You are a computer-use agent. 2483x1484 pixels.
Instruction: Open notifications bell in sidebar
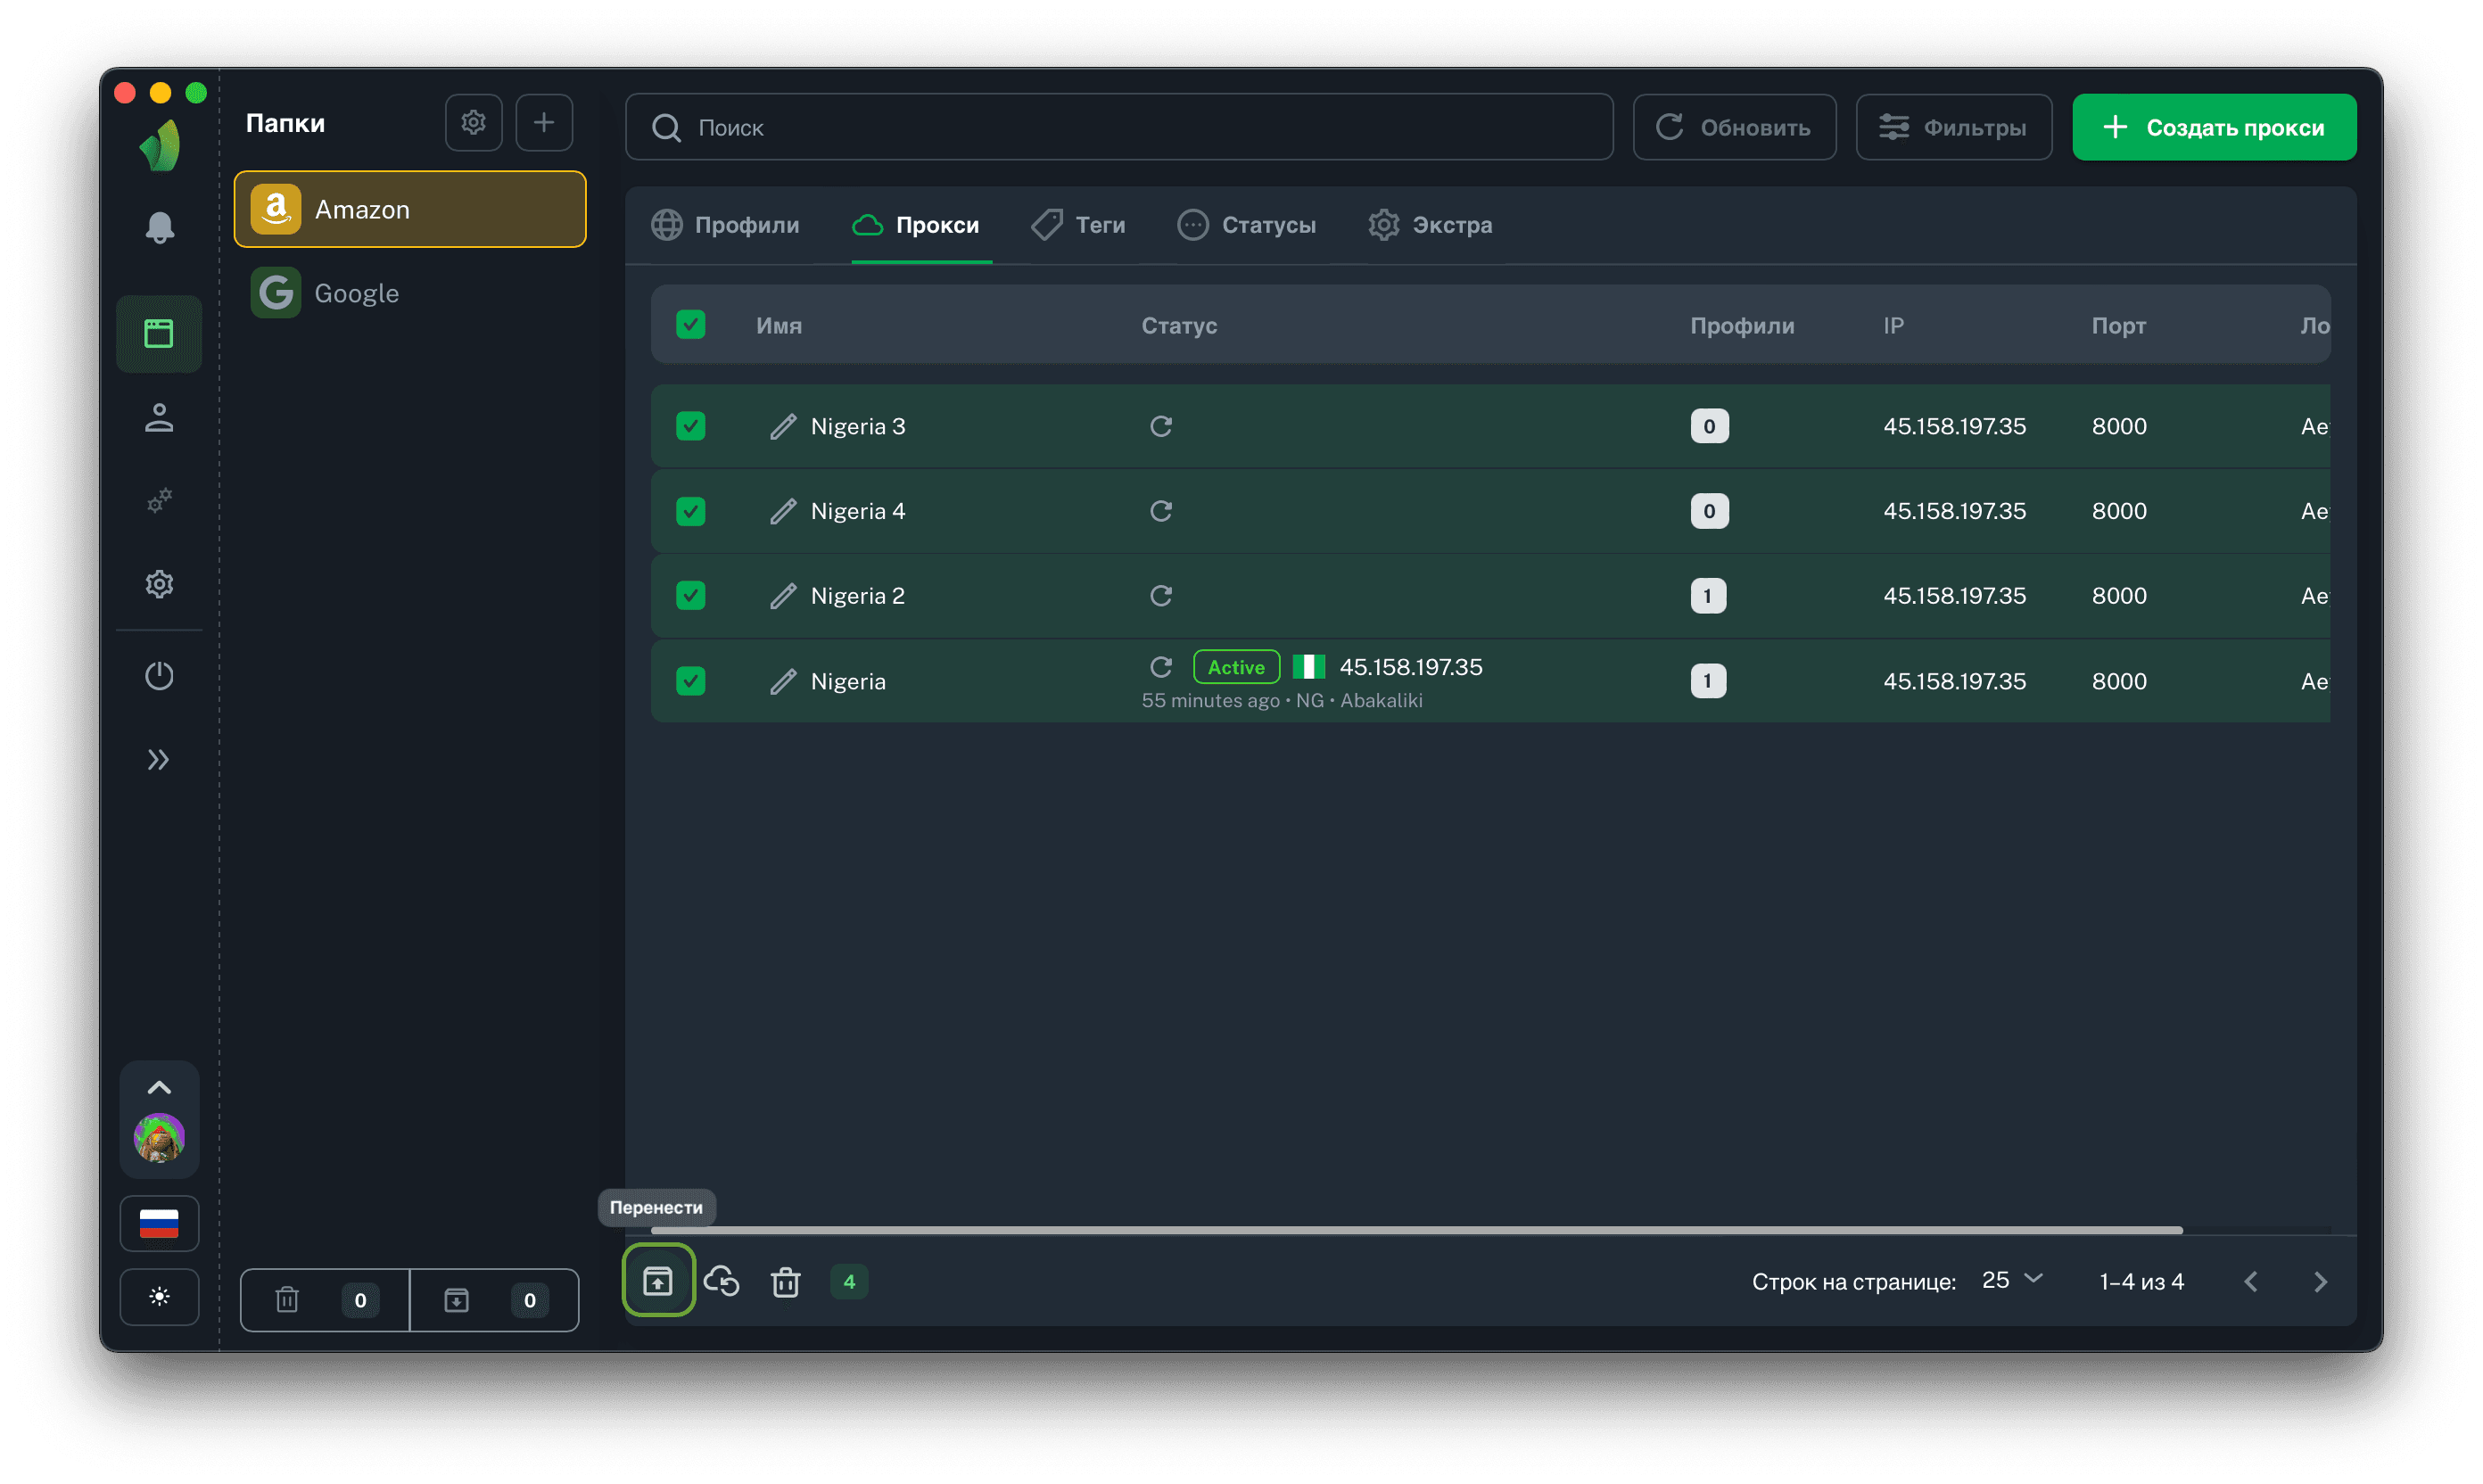[160, 228]
